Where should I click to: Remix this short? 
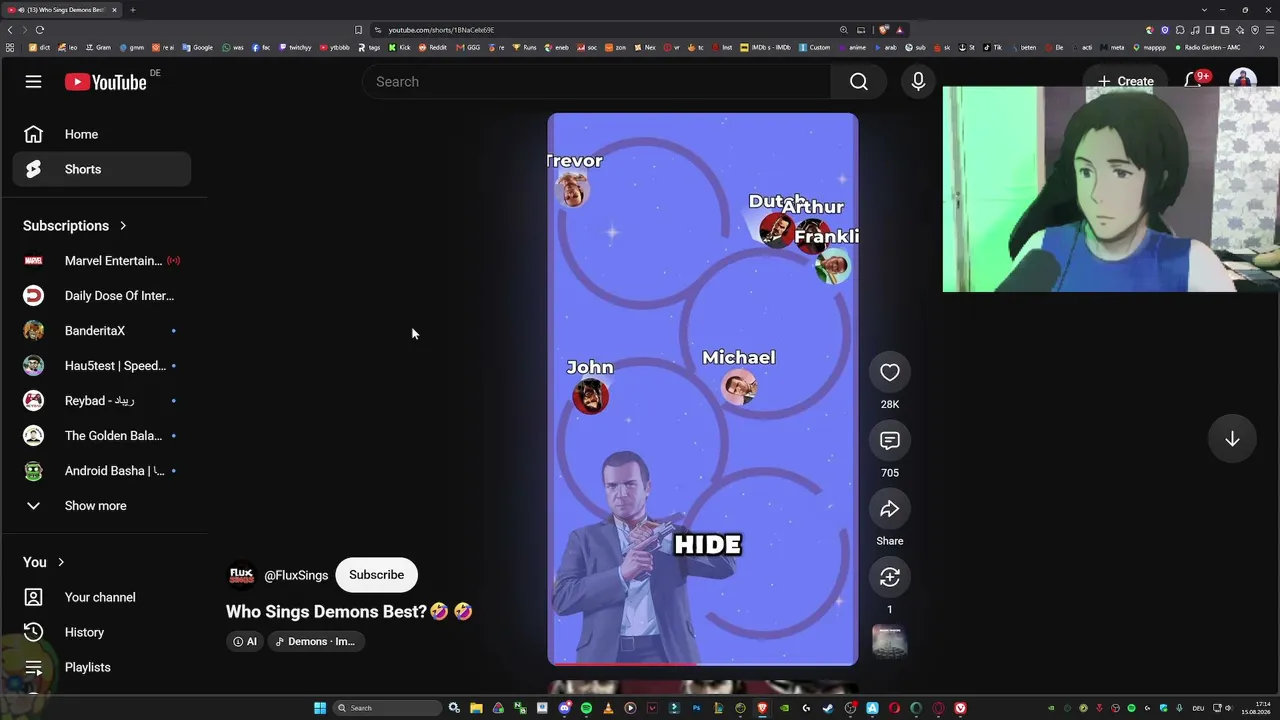pyautogui.click(x=890, y=578)
